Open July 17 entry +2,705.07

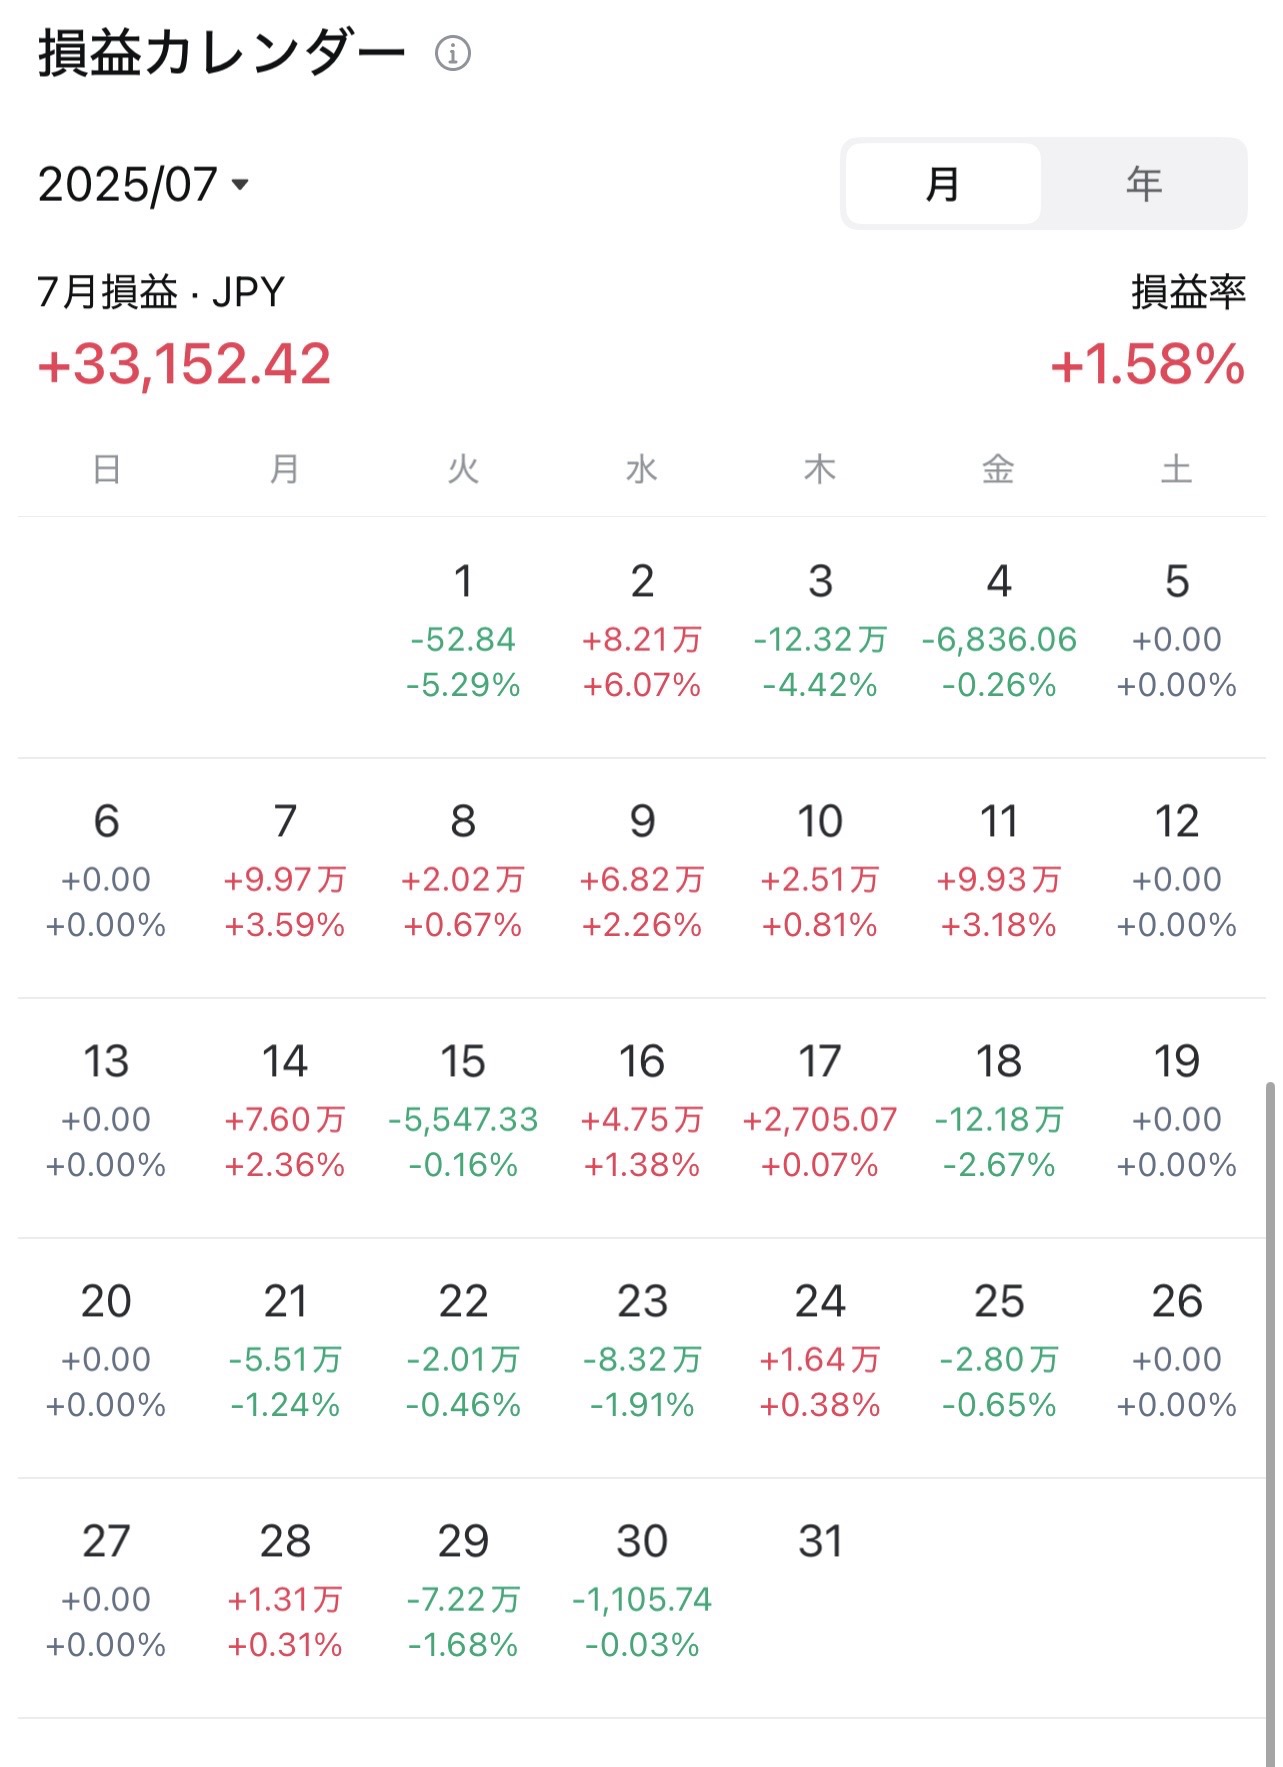[x=820, y=1117]
